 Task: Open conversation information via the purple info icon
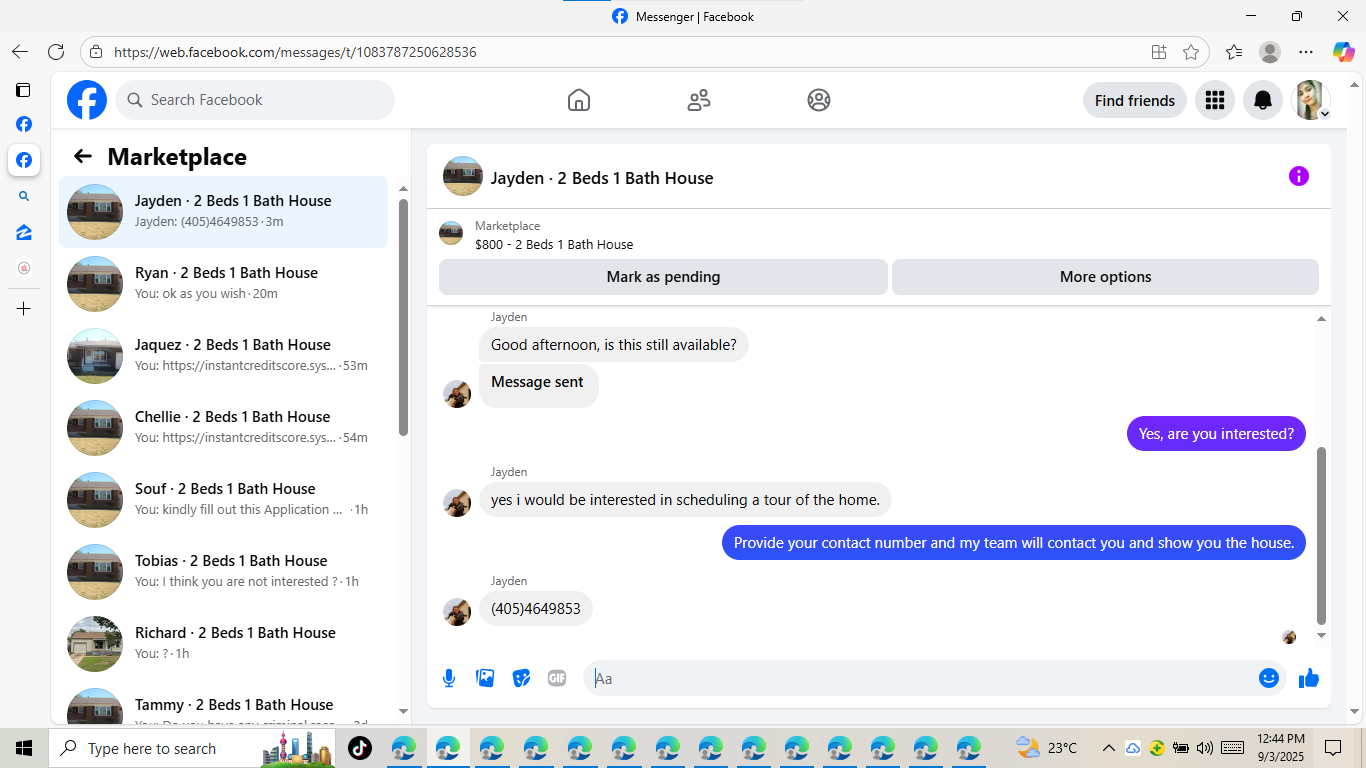click(1299, 176)
